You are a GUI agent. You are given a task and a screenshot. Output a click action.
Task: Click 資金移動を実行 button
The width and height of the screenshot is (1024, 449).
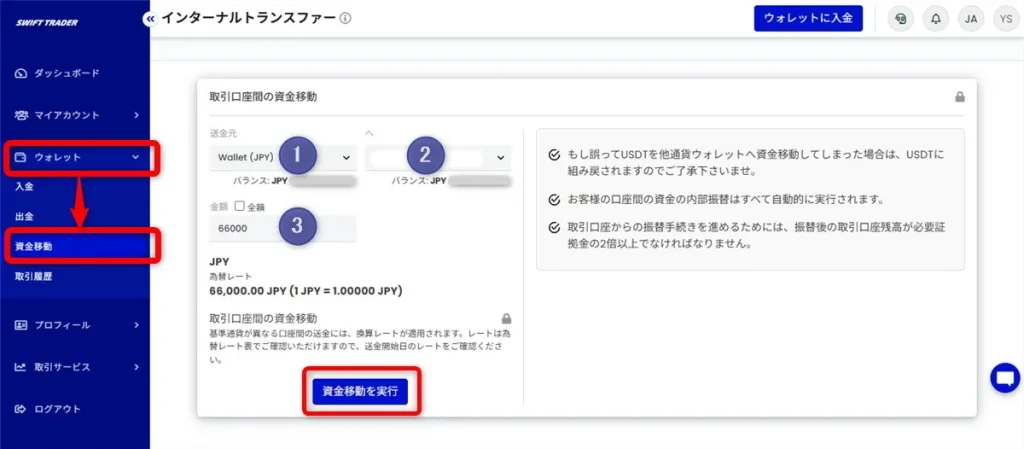360,392
